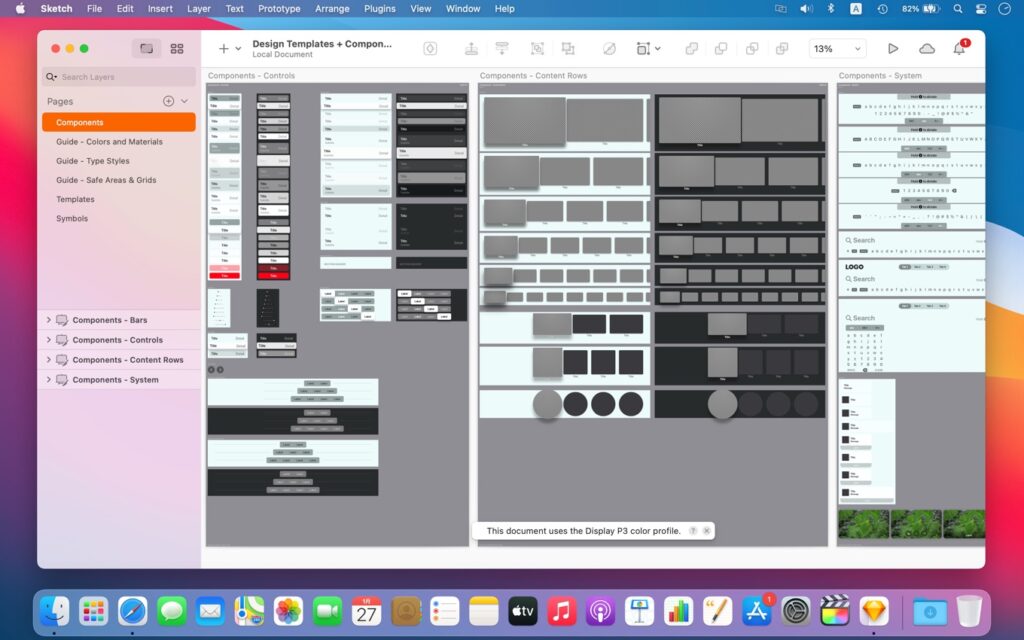Switch sidebar to layer list view
The image size is (1024, 640).
pos(146,48)
